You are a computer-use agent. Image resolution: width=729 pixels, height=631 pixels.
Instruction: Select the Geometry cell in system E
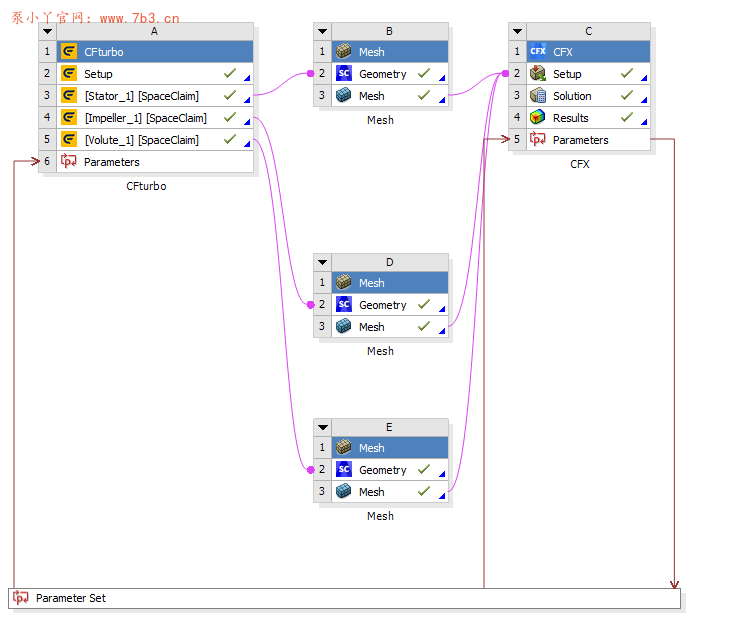[390, 470]
